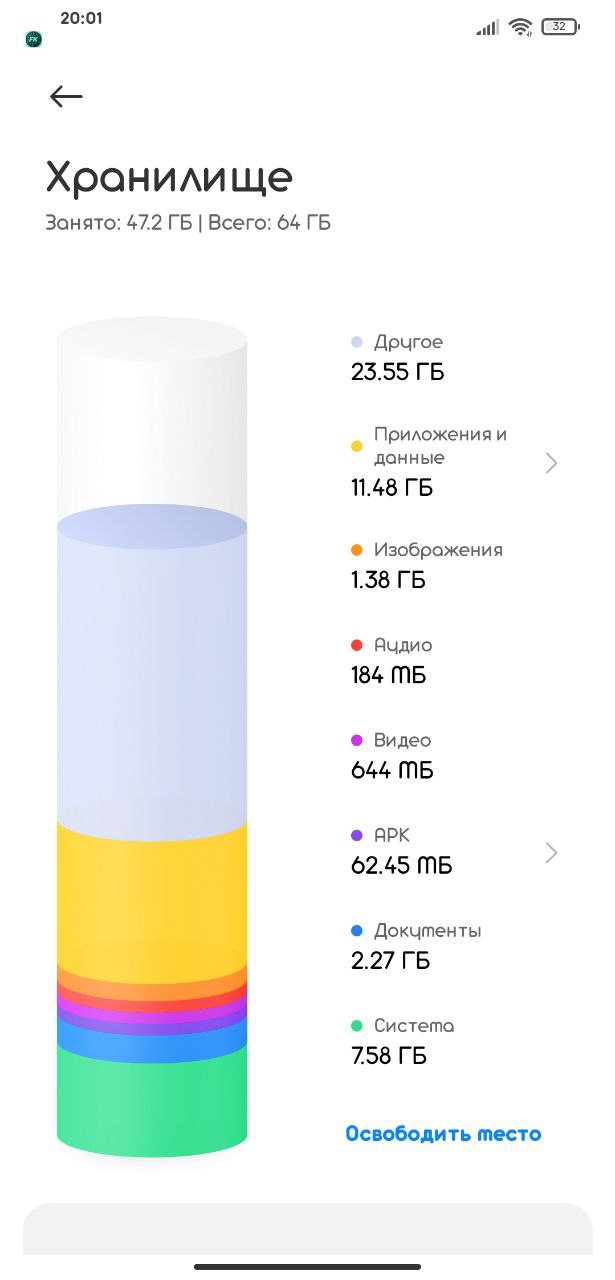The image size is (615, 1280).
Task: Expand the APK category chevron
Action: (551, 852)
